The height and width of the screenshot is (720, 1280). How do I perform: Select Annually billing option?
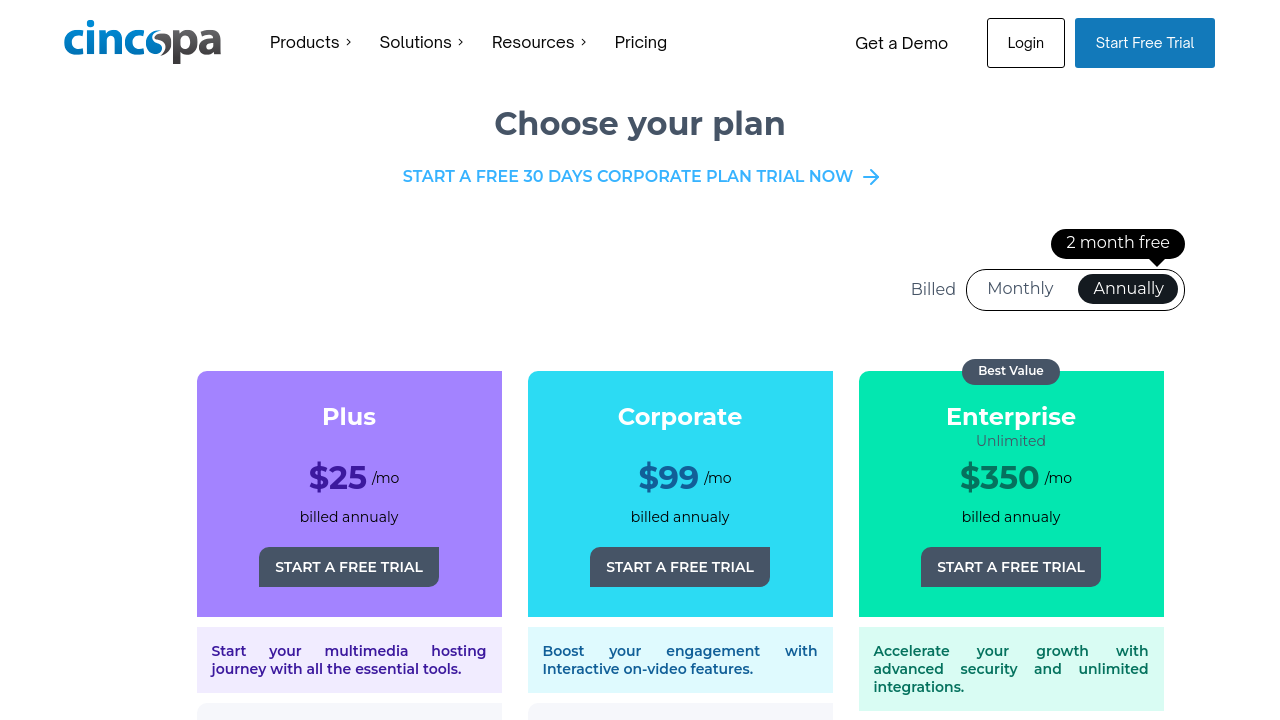[x=1128, y=289]
